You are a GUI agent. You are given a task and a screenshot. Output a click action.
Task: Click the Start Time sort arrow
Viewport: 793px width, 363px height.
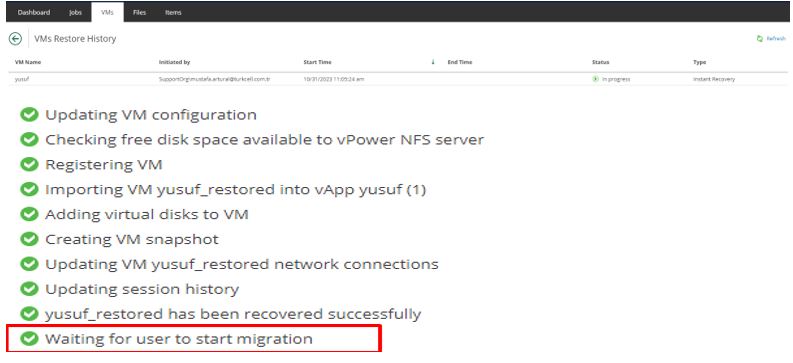[433, 62]
